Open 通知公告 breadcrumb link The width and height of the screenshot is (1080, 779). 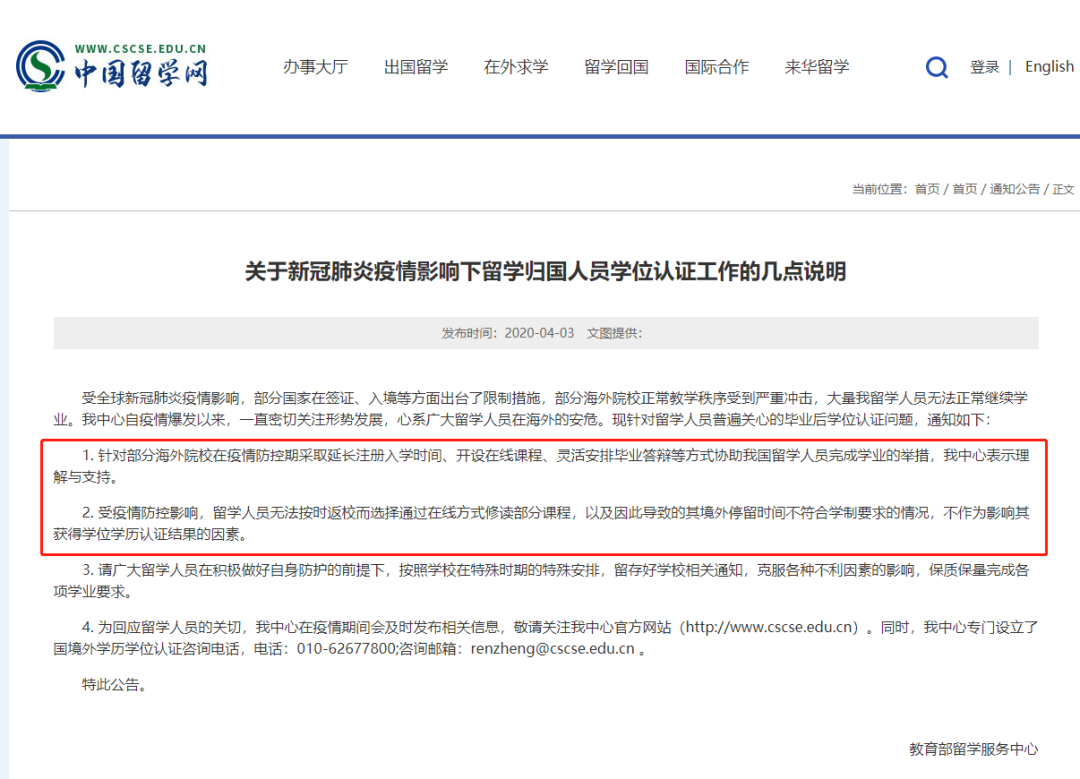pyautogui.click(x=1015, y=189)
